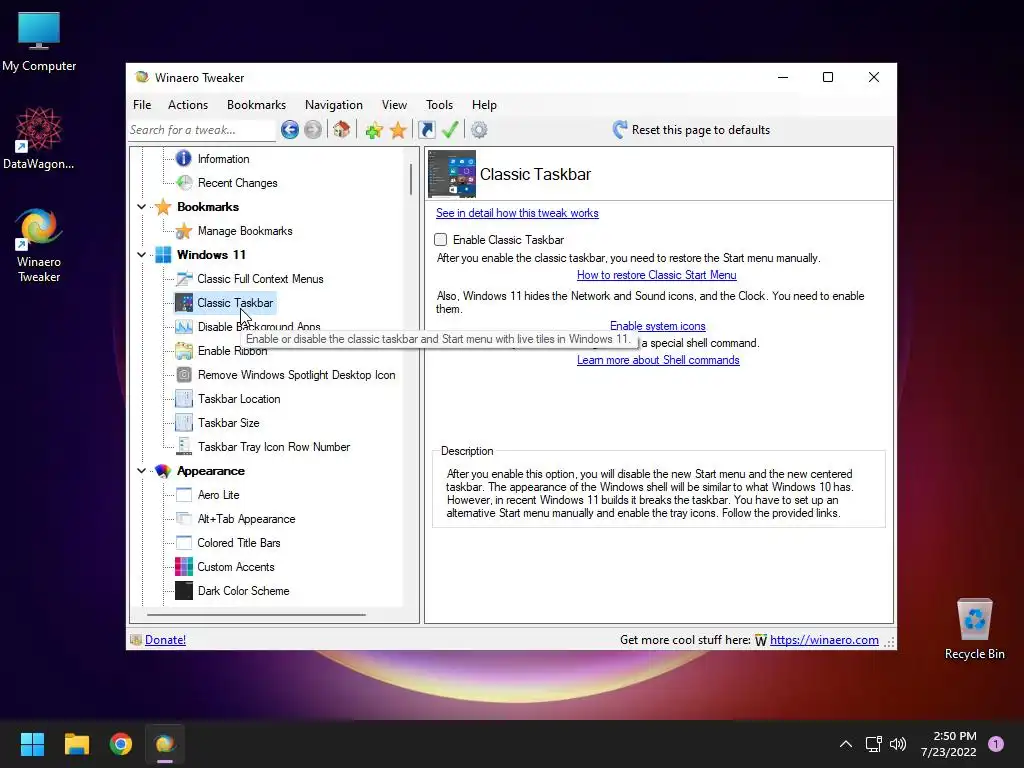Select 'Colored Title Bars' tree item
Viewport: 1024px width, 768px height.
238,543
